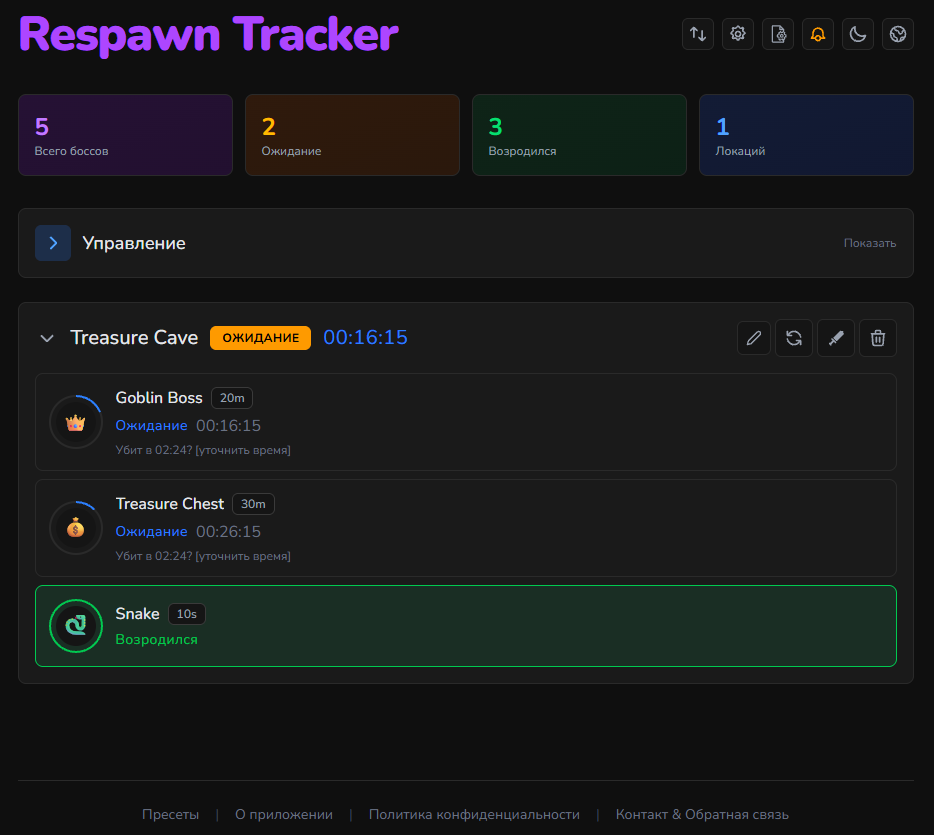
Task: Click уточнить время under Treasure Chest
Action: click(243, 556)
